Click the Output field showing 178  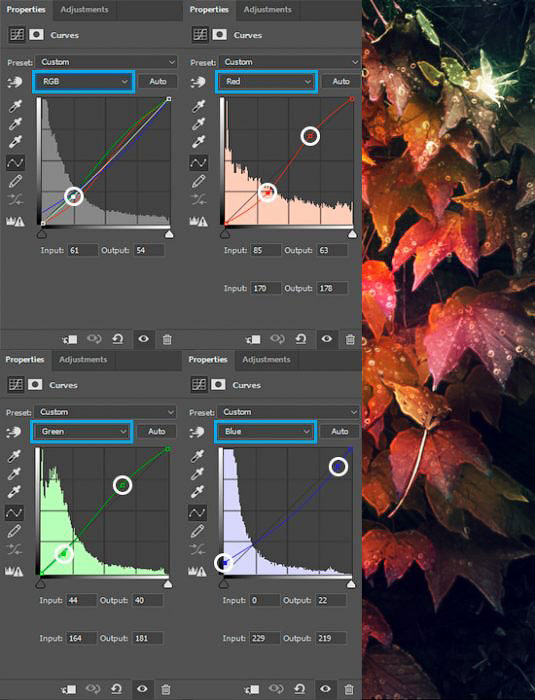332,288
